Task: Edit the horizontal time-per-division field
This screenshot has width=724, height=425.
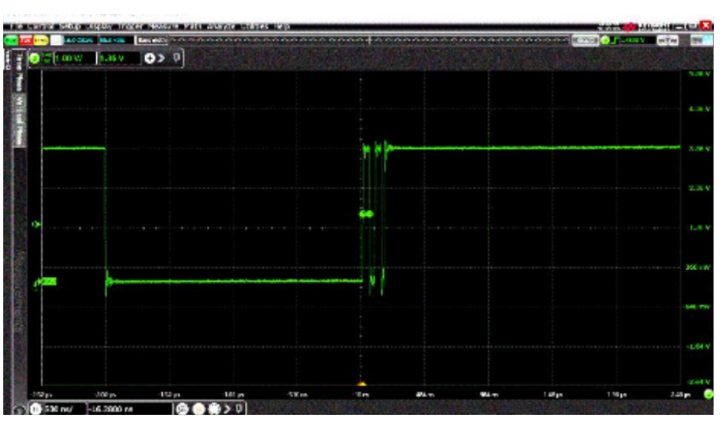Action: pos(64,409)
